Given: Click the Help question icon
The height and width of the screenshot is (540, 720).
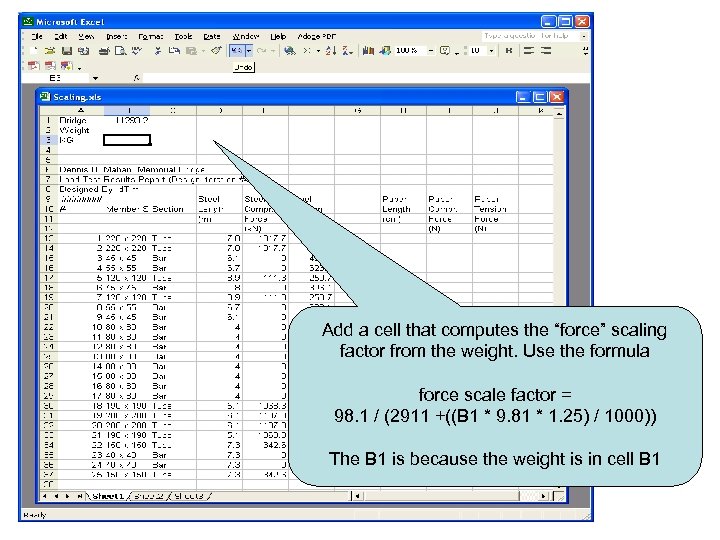Looking at the screenshot, I should tap(444, 51).
